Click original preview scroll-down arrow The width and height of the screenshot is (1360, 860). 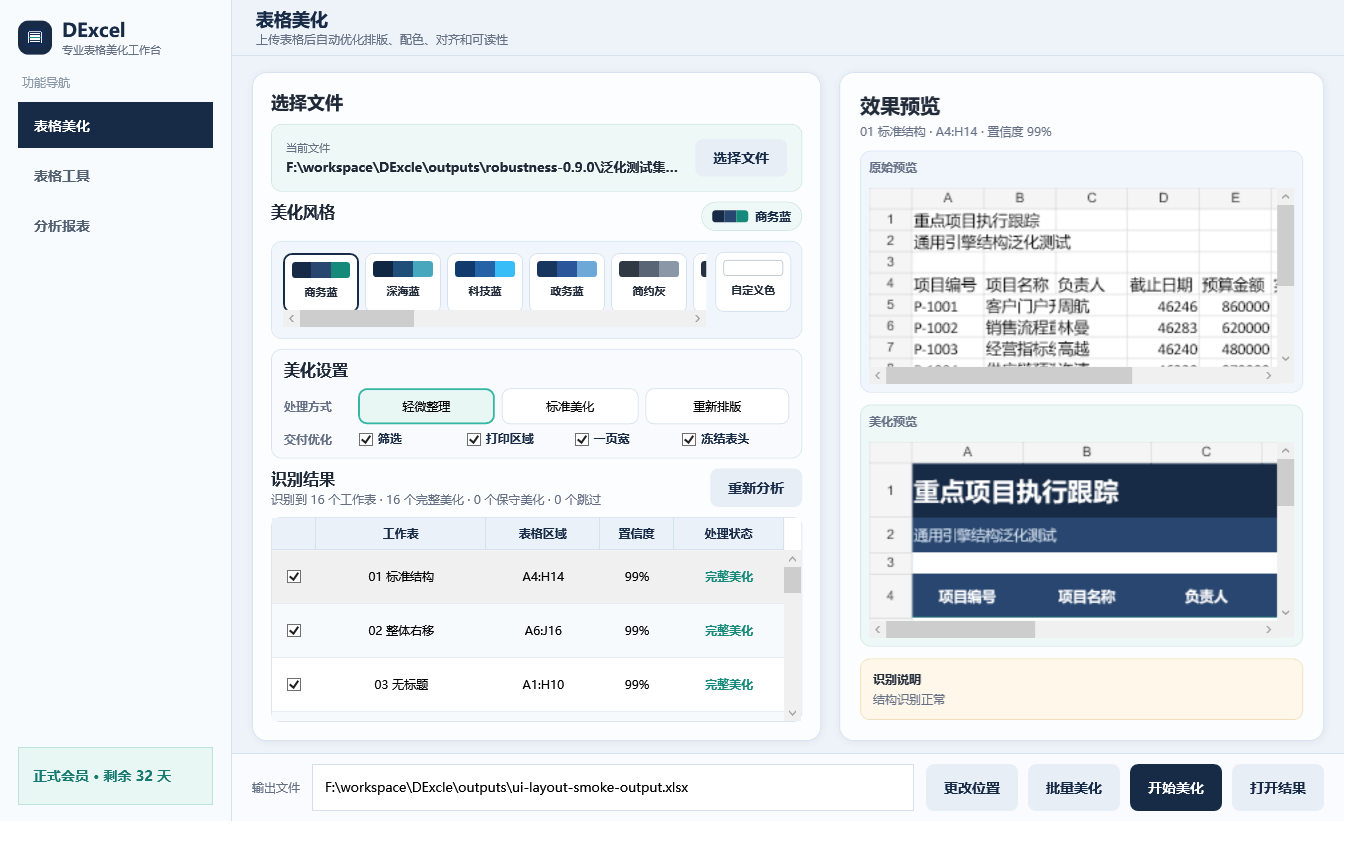coord(1286,359)
